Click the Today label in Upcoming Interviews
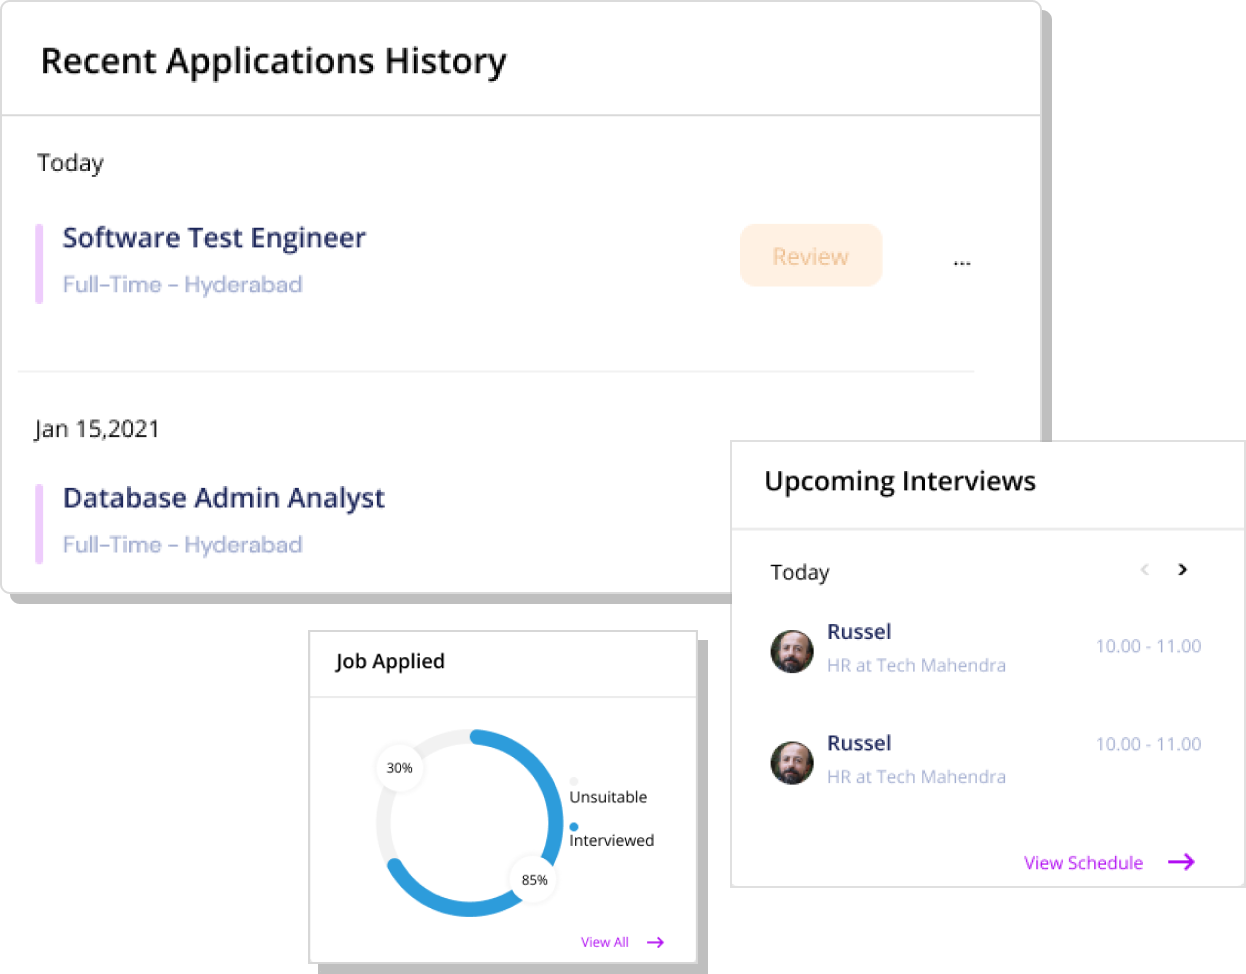Viewport: 1246px width, 974px height. click(800, 572)
